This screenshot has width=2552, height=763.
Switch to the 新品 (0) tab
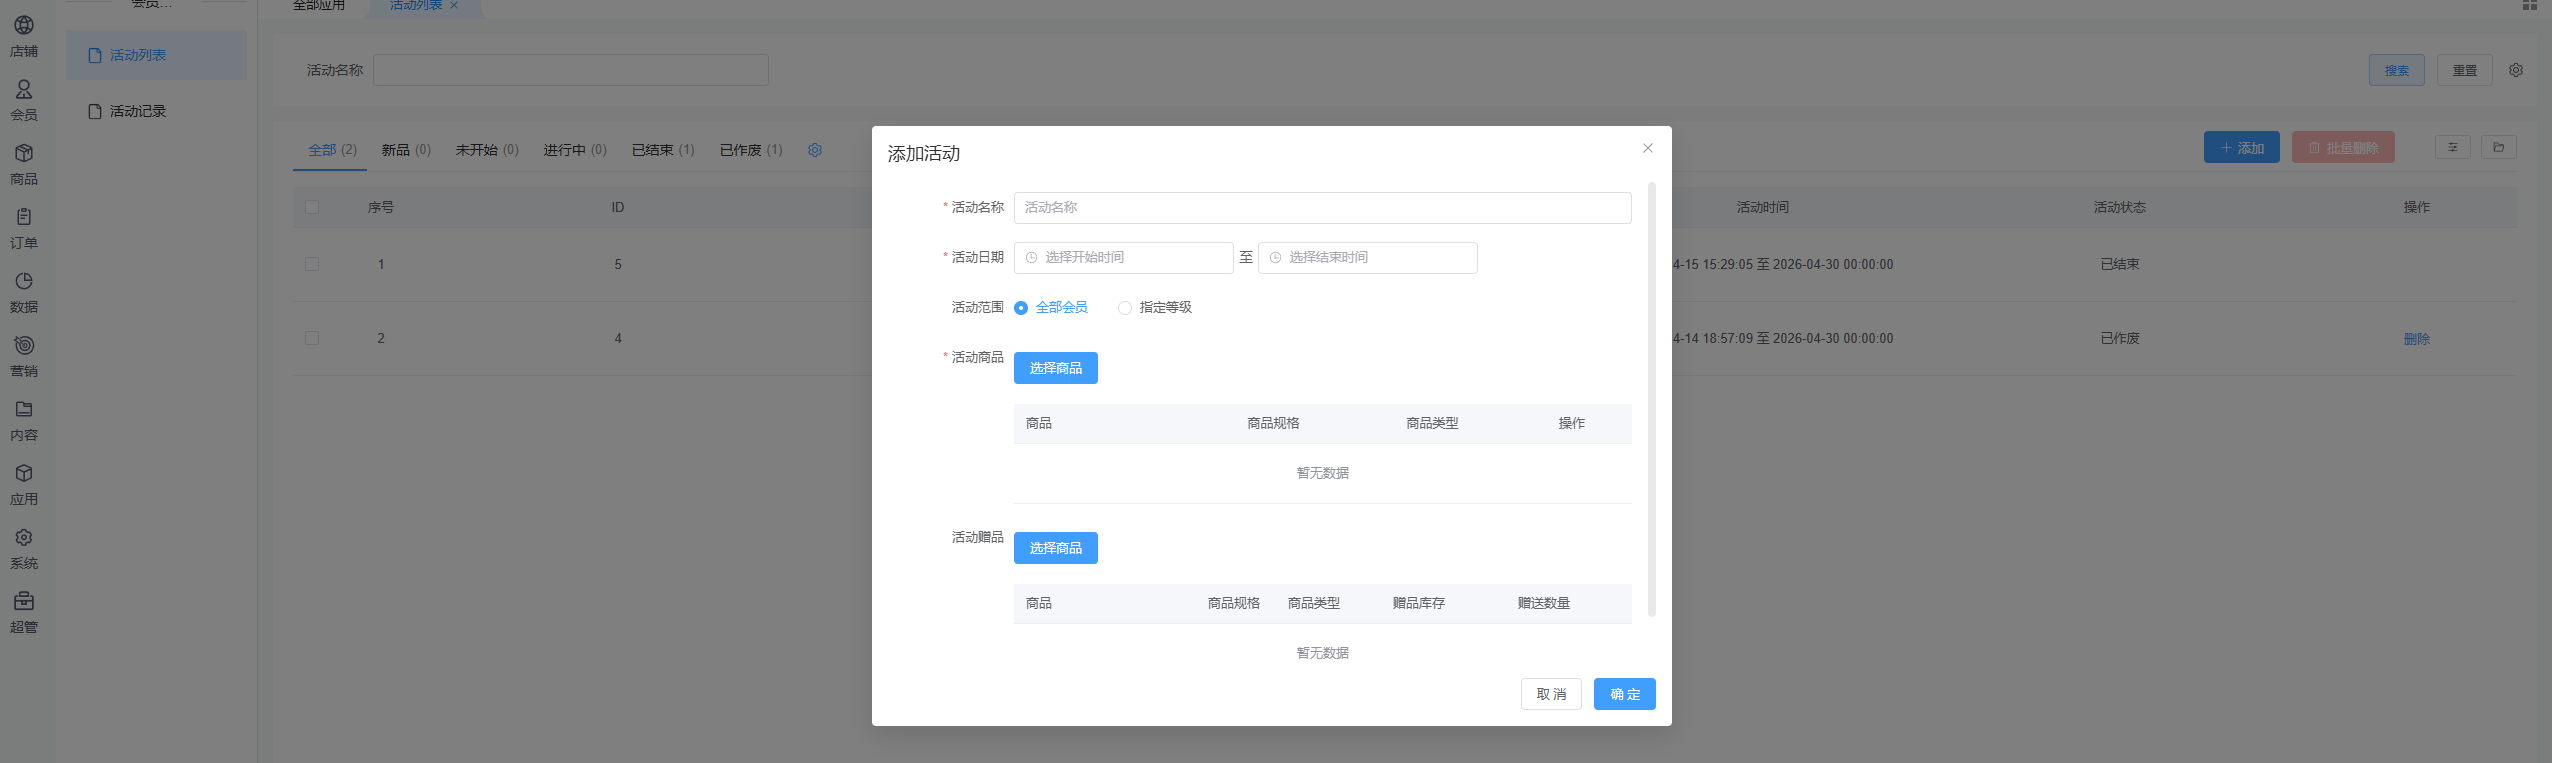point(406,150)
